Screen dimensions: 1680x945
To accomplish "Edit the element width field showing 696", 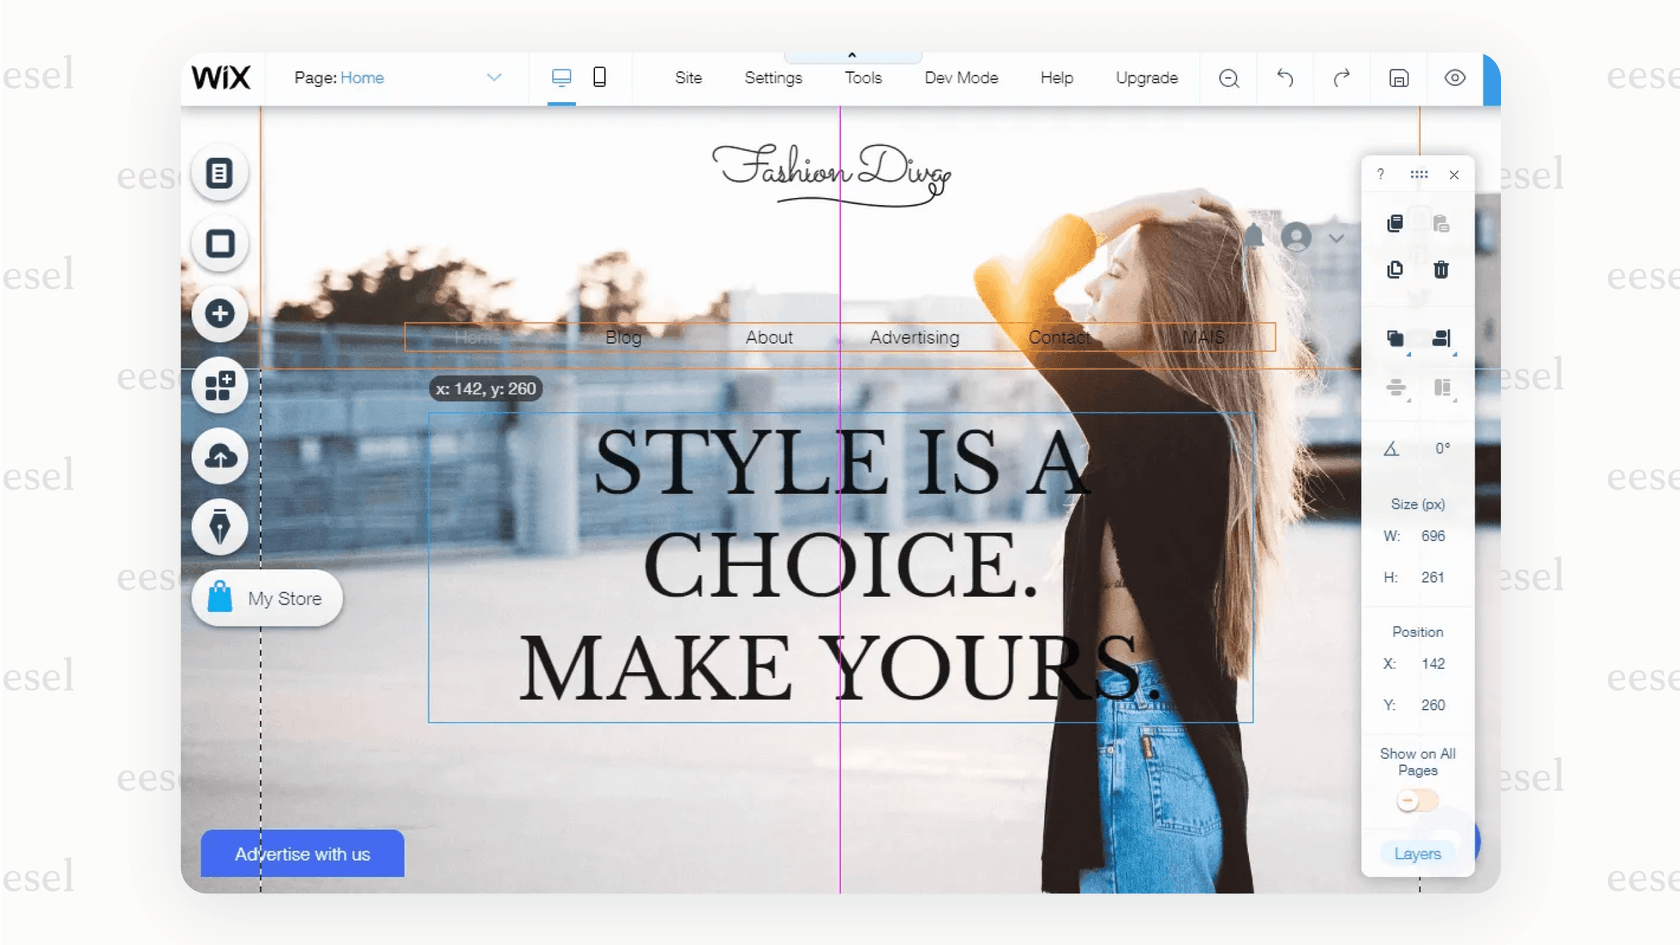I will [1434, 536].
